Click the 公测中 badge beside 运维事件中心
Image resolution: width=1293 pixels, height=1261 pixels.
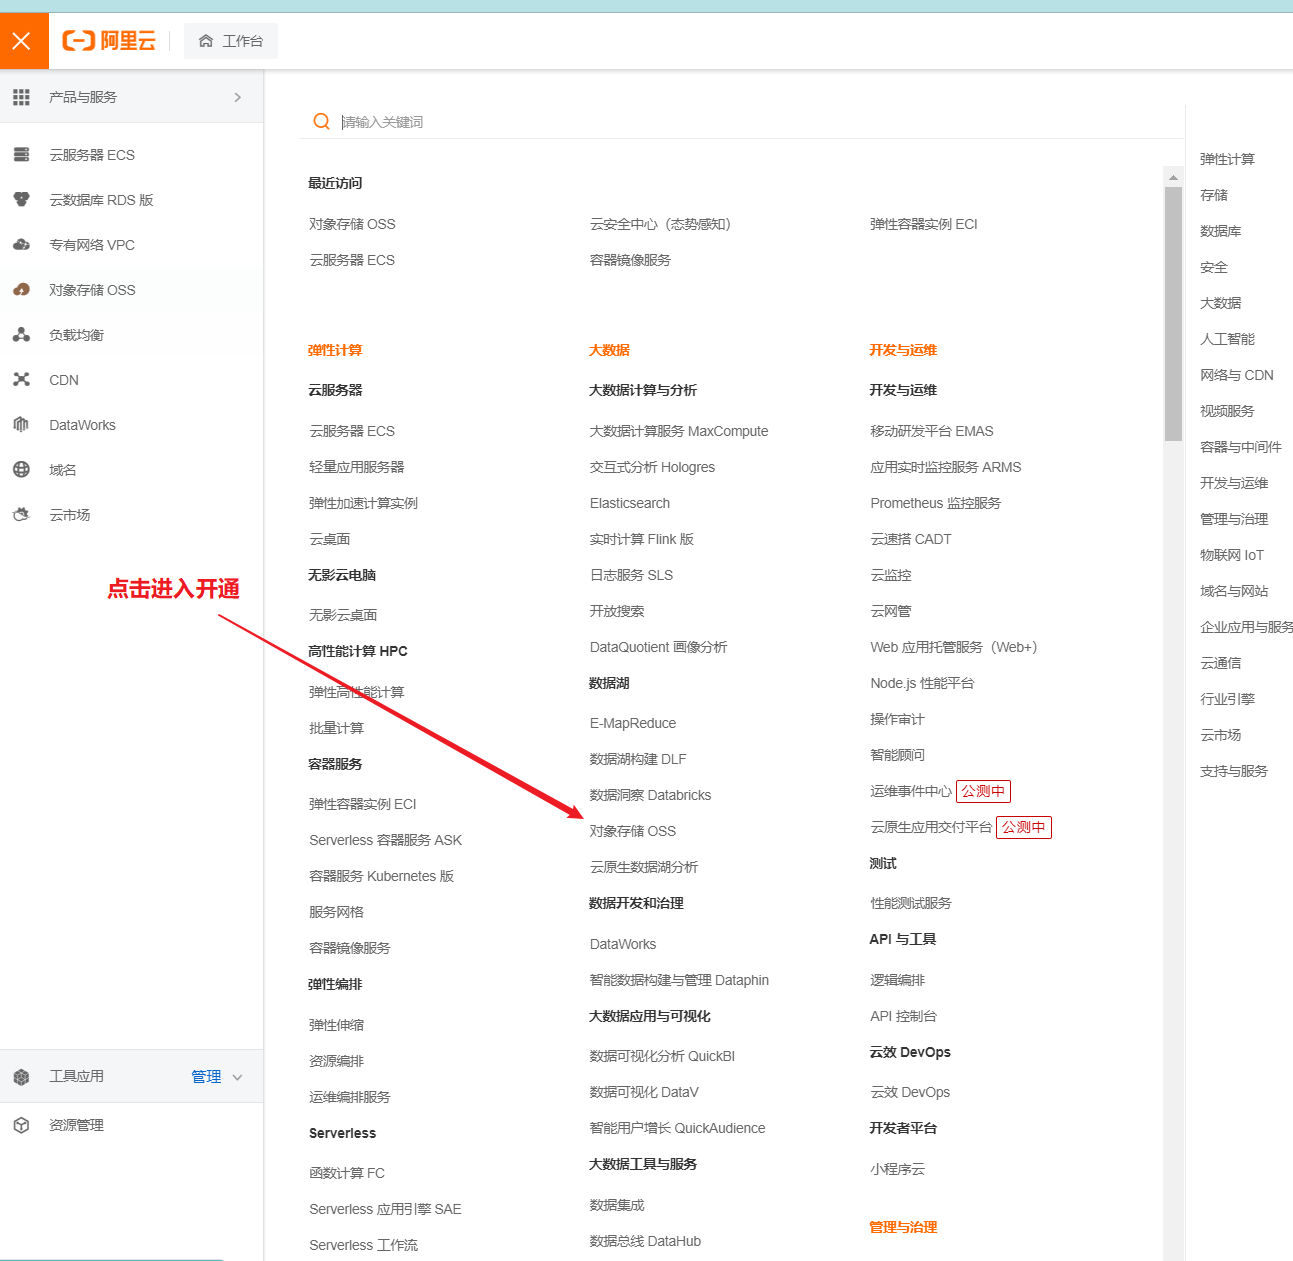[983, 791]
